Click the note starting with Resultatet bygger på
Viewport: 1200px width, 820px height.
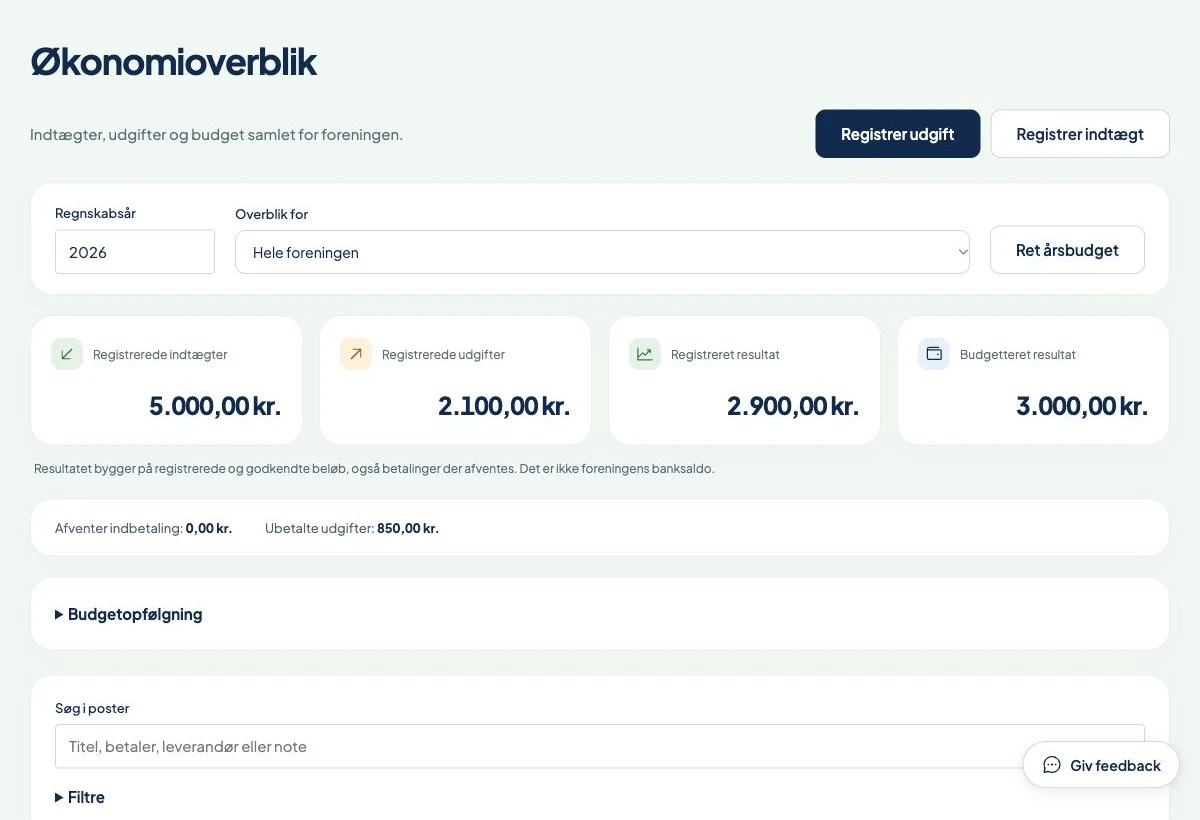point(374,468)
